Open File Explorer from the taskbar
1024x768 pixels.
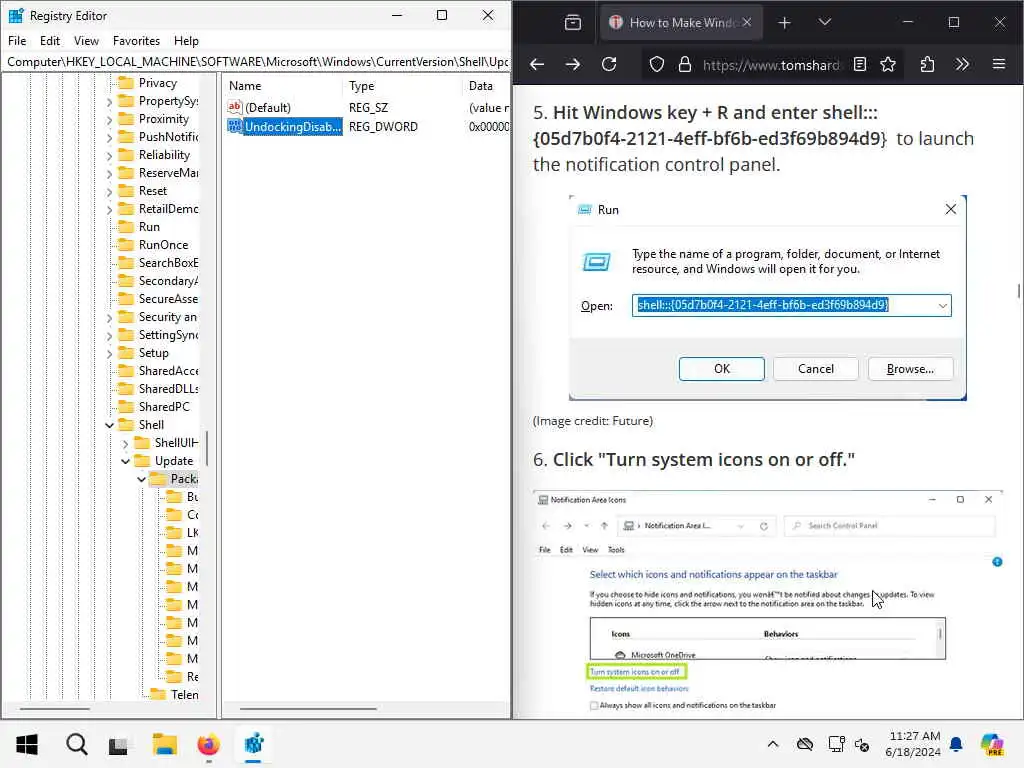click(164, 744)
